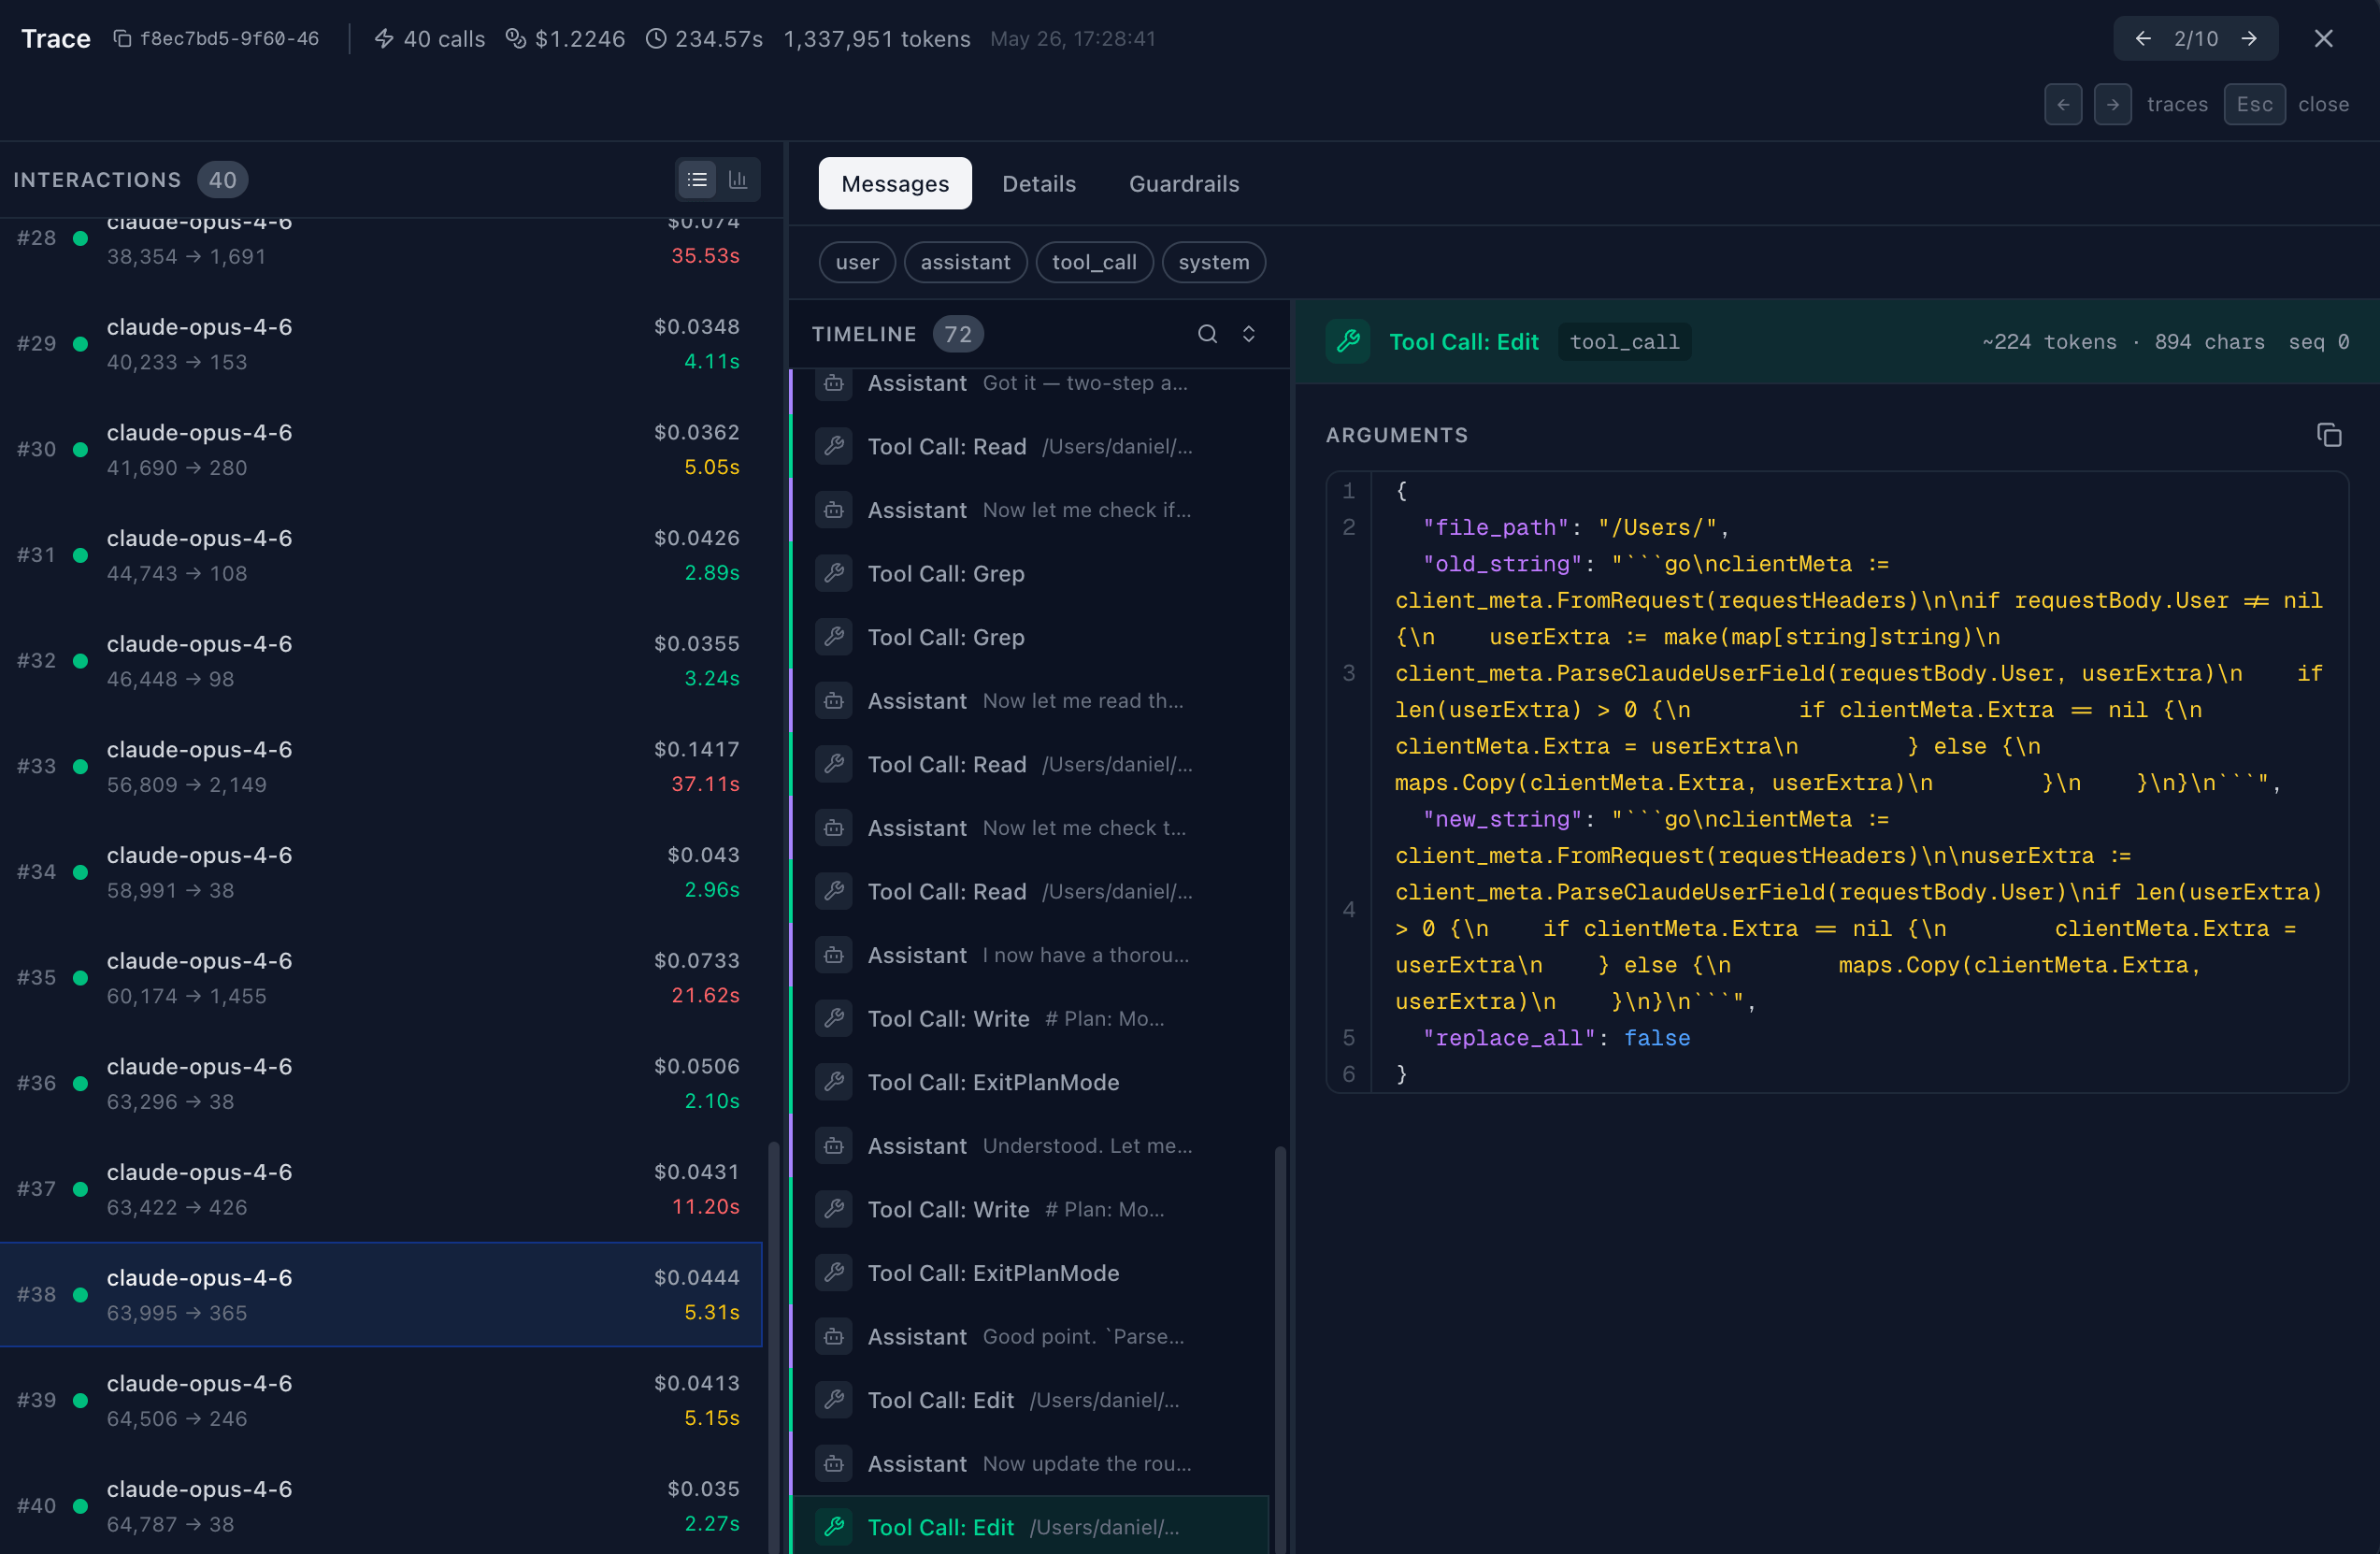This screenshot has height=1554, width=2380.
Task: Toggle the user message filter
Action: click(x=857, y=262)
